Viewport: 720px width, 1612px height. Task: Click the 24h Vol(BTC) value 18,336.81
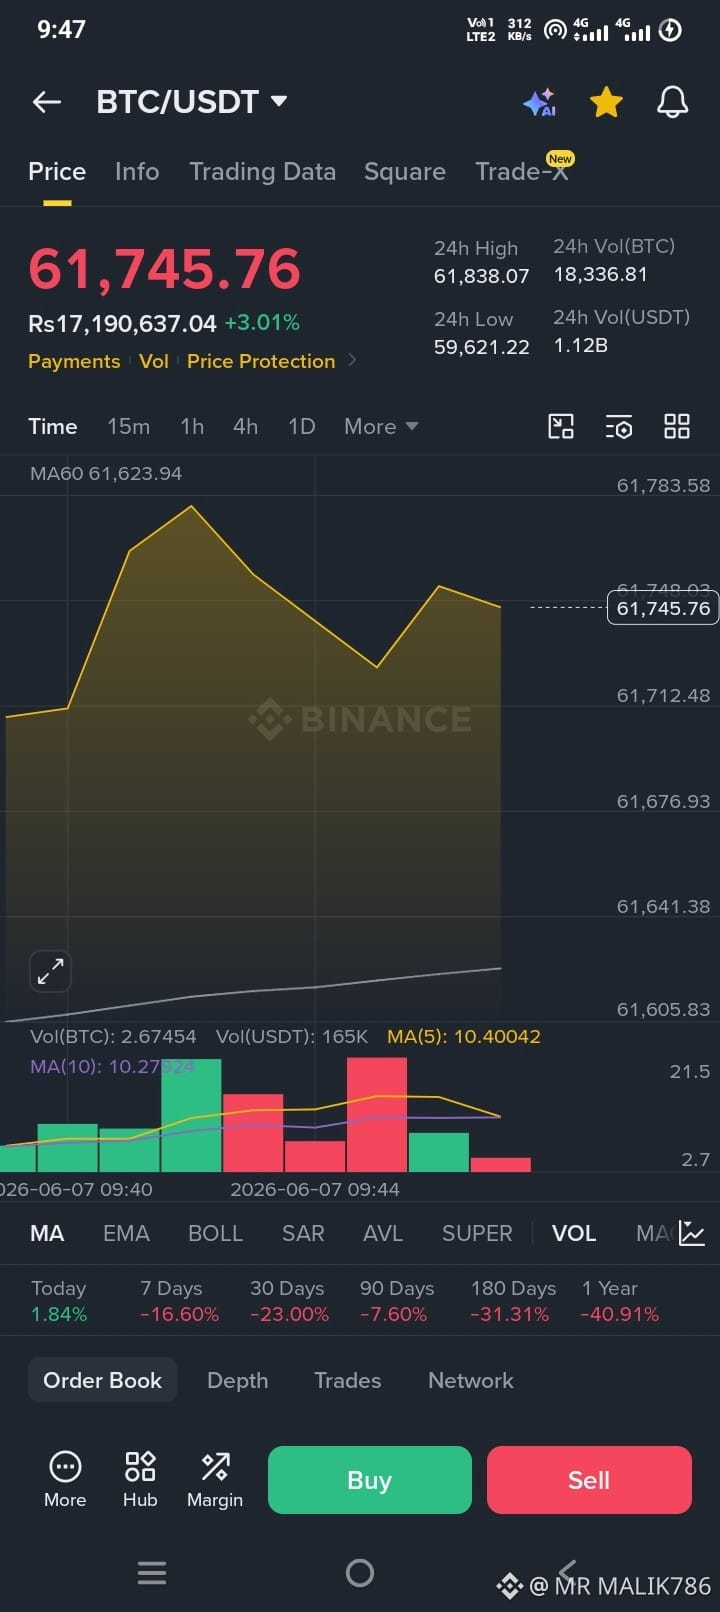pos(600,274)
